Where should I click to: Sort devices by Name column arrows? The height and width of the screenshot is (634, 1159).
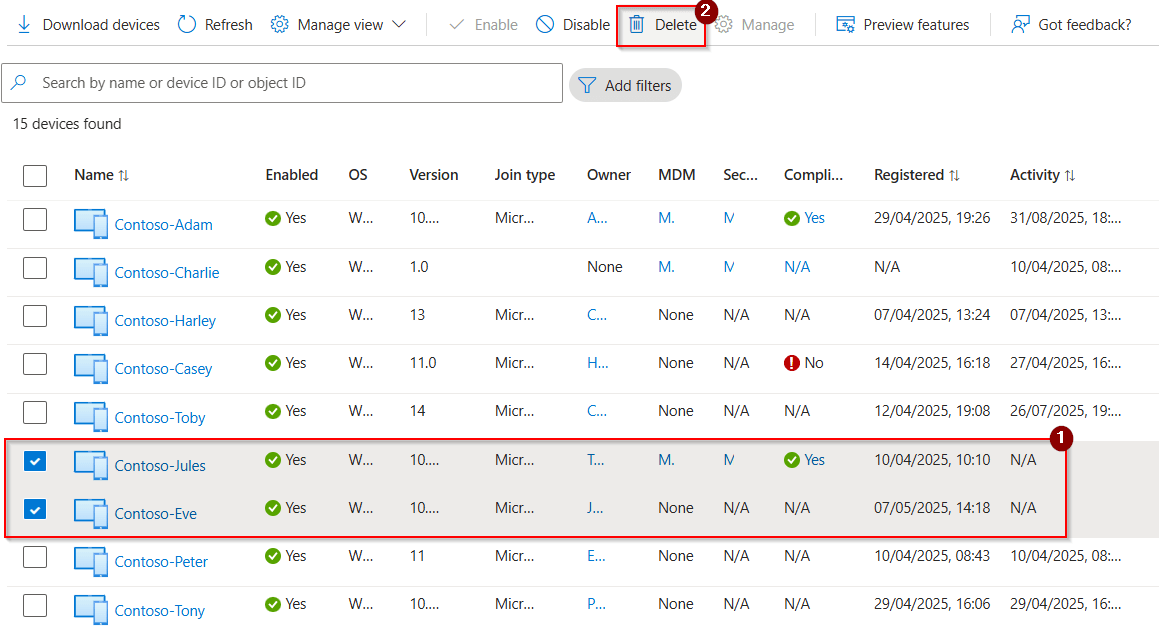point(123,175)
